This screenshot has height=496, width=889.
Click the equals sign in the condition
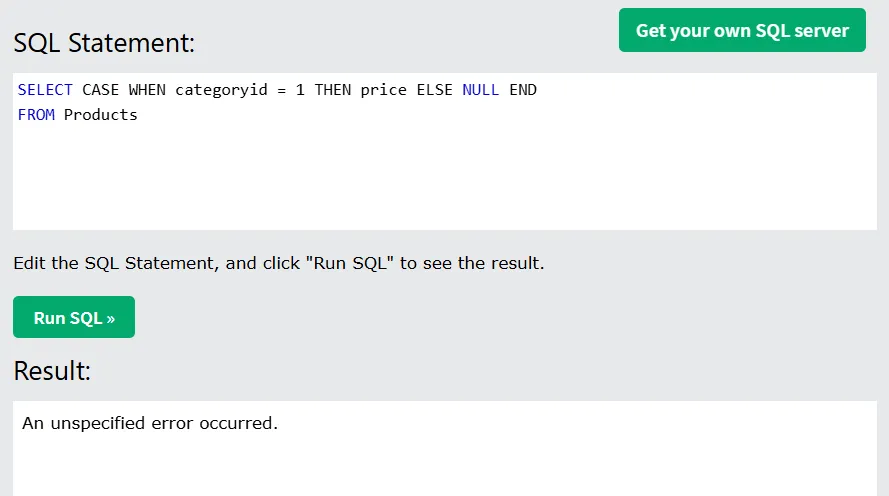click(x=281, y=90)
